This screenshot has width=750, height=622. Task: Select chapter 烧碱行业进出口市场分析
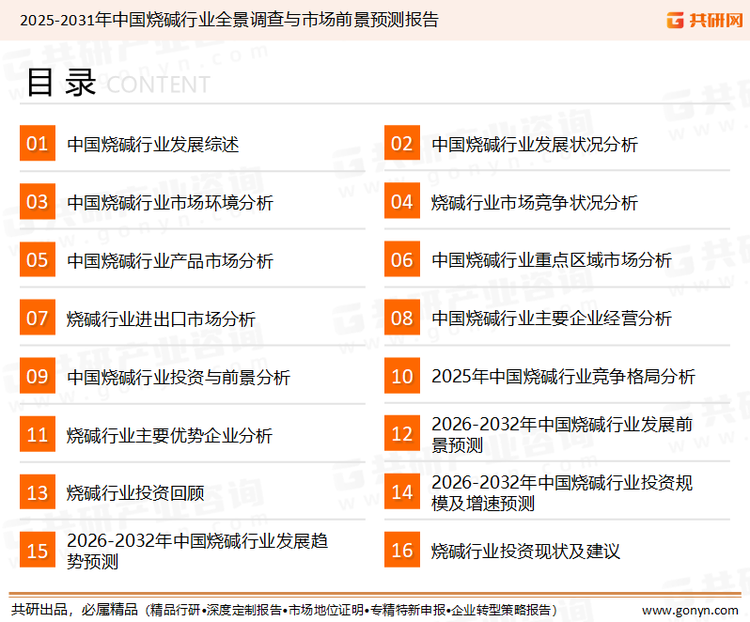pos(161,319)
